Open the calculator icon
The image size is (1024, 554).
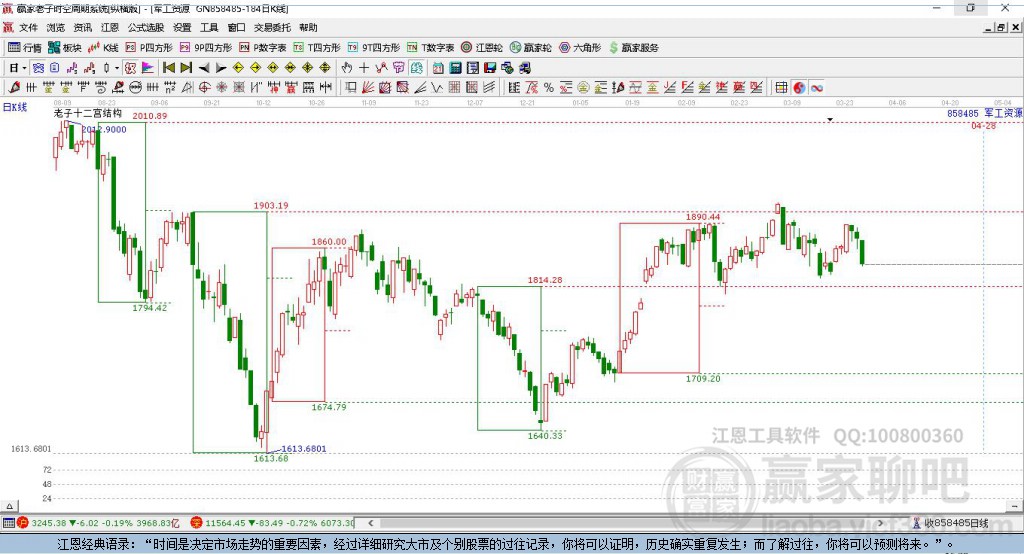coord(455,67)
